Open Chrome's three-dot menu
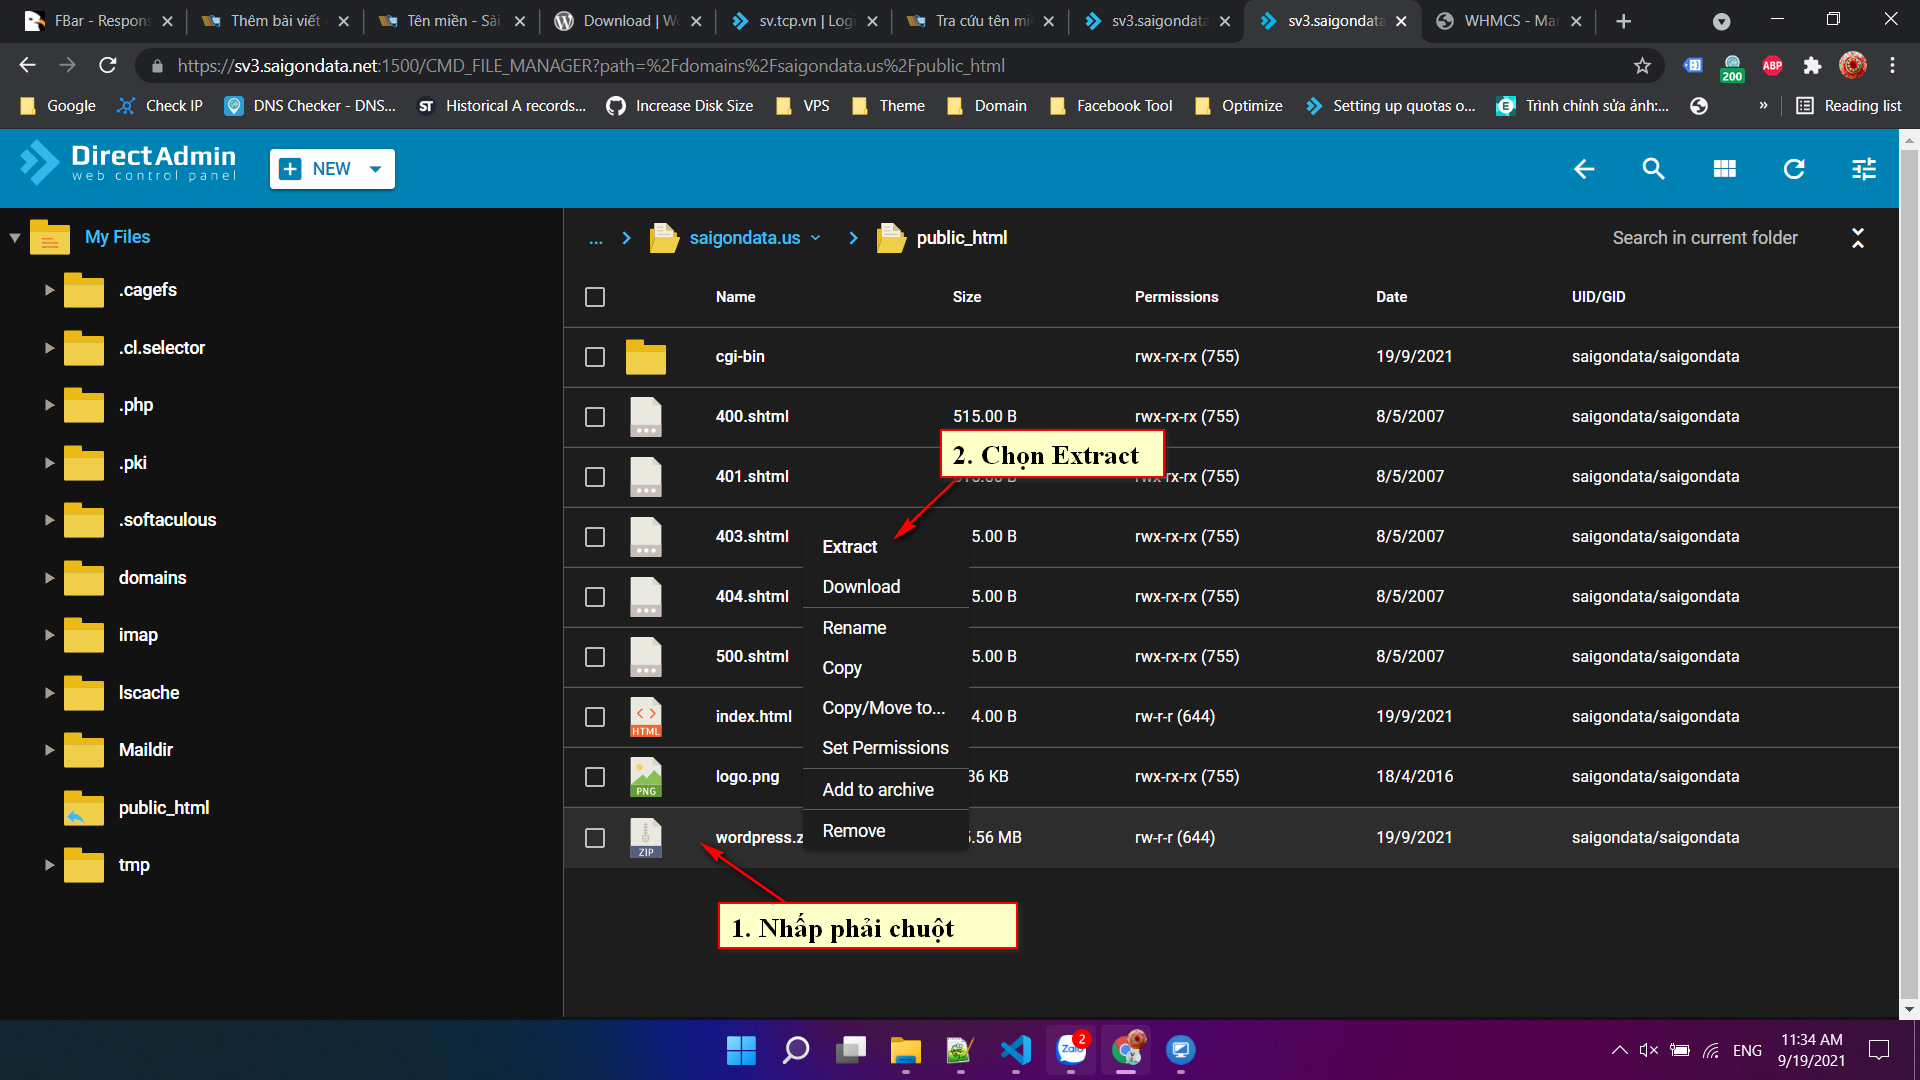The image size is (1920, 1080). pos(1892,66)
